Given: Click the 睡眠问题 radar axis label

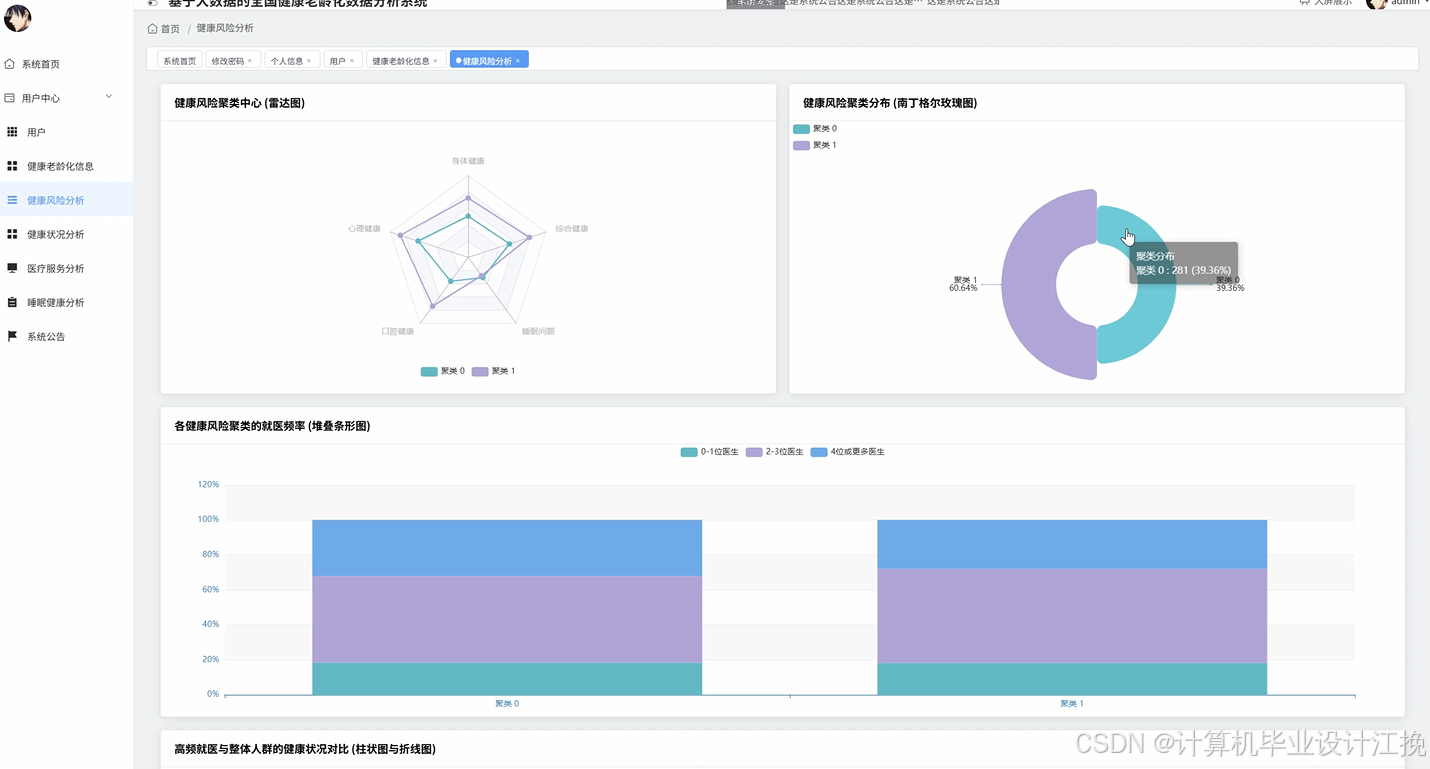Looking at the screenshot, I should [x=538, y=331].
